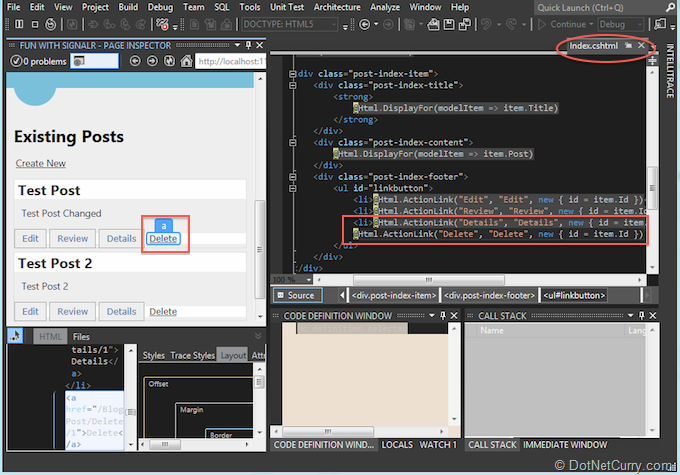Collapse the inspector pane double chevron
Screen dimensions: 680x475
pyautogui.click(x=258, y=336)
